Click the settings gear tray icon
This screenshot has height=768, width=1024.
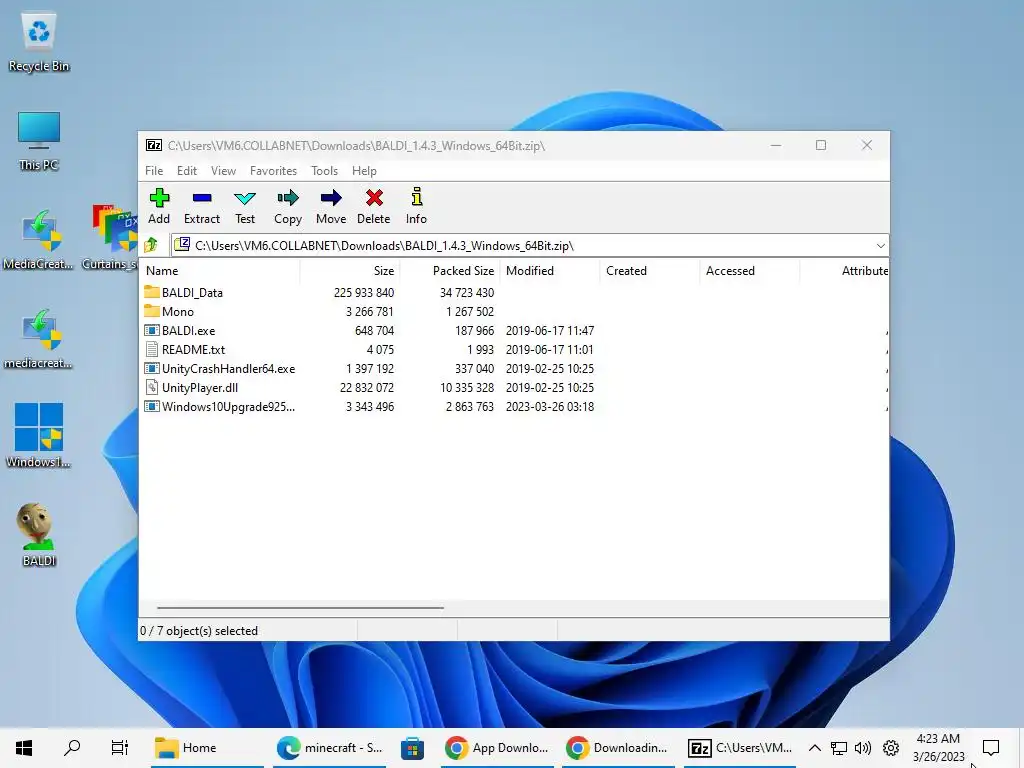coord(890,747)
